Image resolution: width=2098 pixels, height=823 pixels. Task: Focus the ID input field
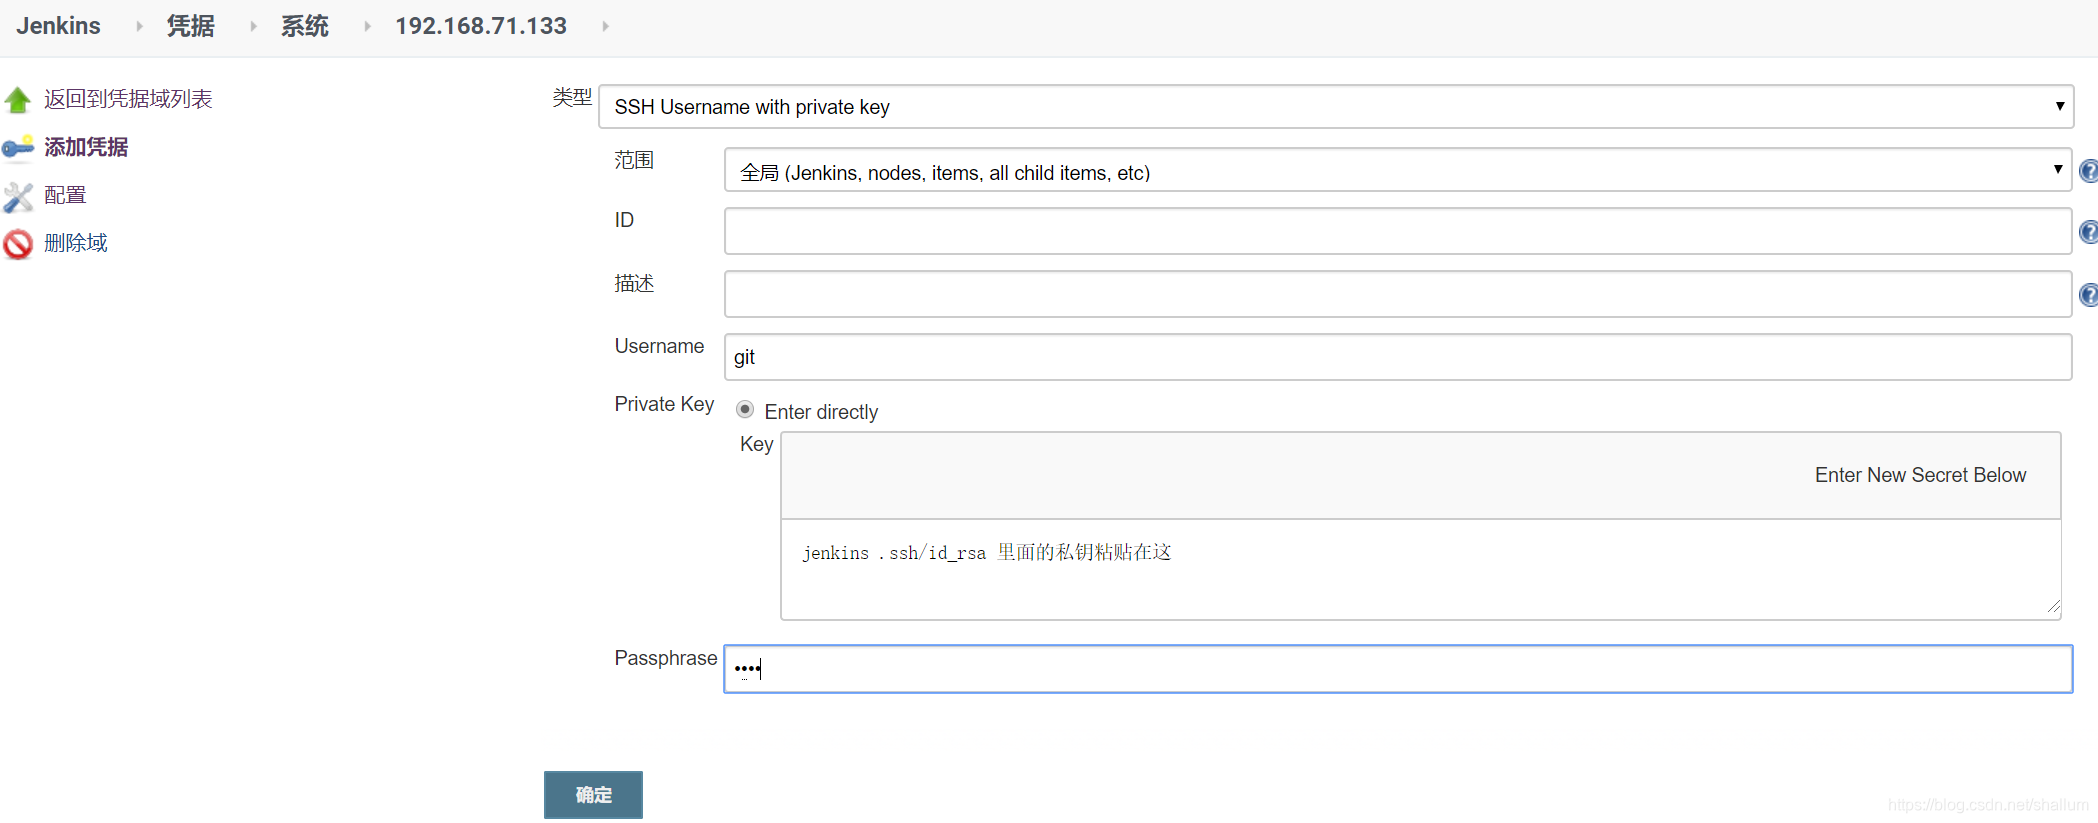pyautogui.click(x=1398, y=231)
